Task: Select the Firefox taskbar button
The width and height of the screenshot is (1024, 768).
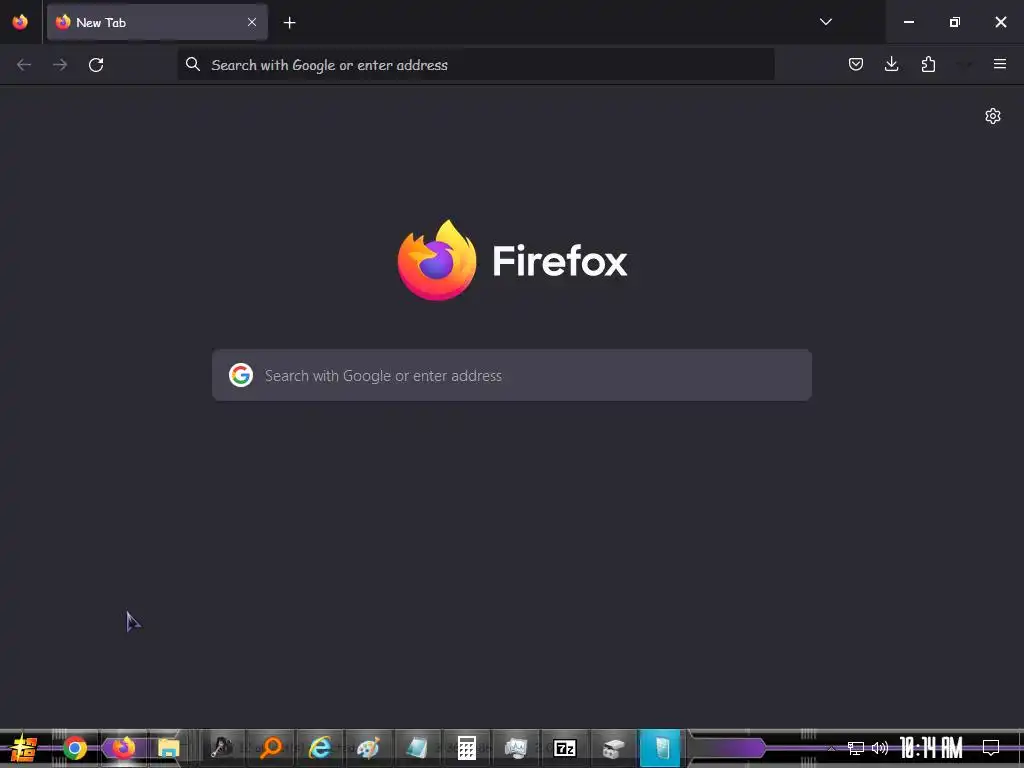Action: pyautogui.click(x=123, y=747)
